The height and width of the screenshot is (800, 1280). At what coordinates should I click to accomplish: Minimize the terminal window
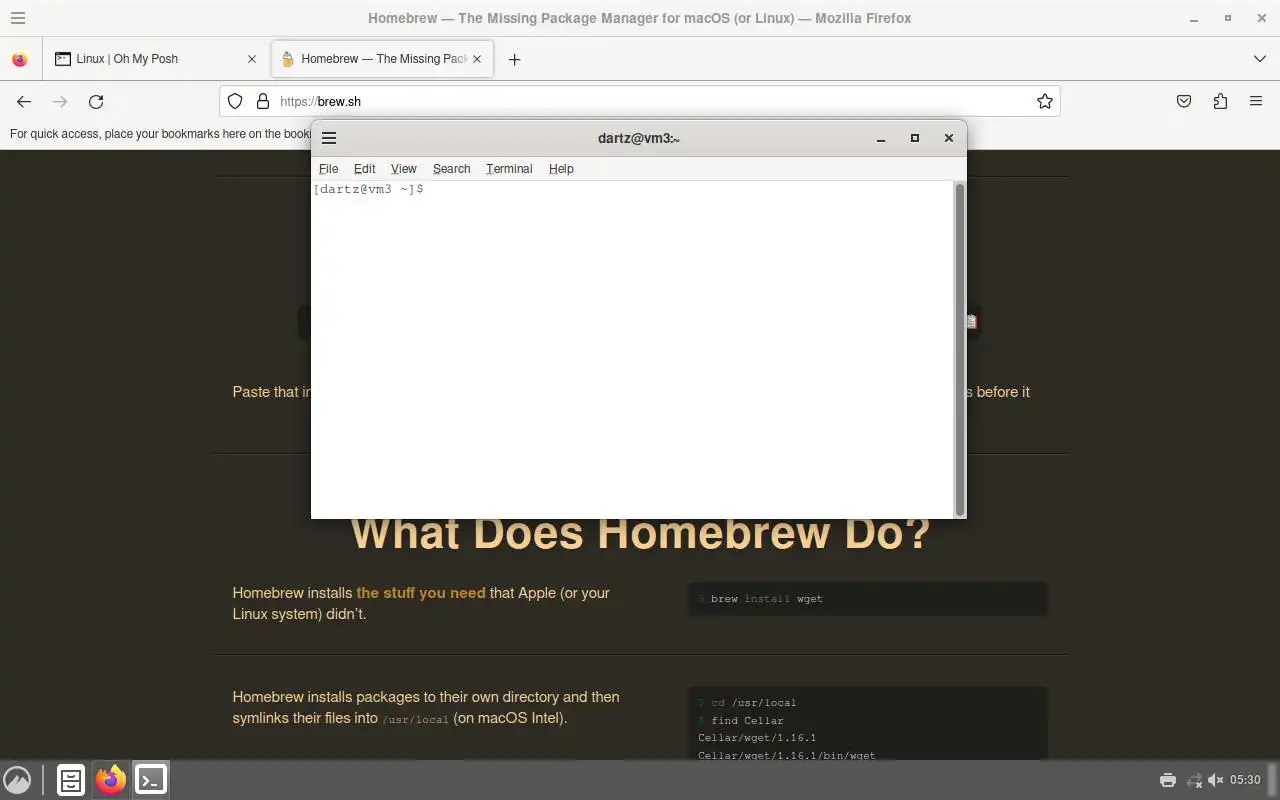point(881,138)
